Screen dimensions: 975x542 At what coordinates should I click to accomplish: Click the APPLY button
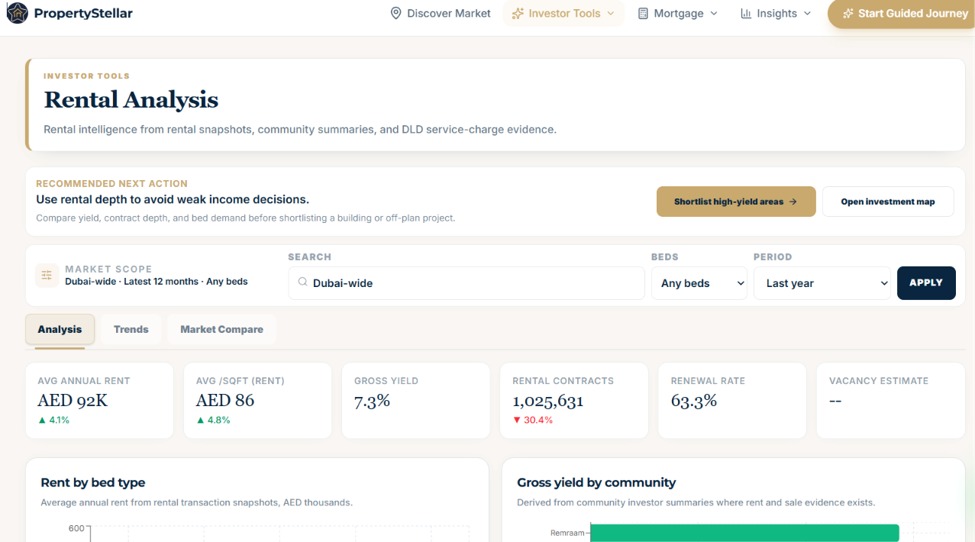926,283
